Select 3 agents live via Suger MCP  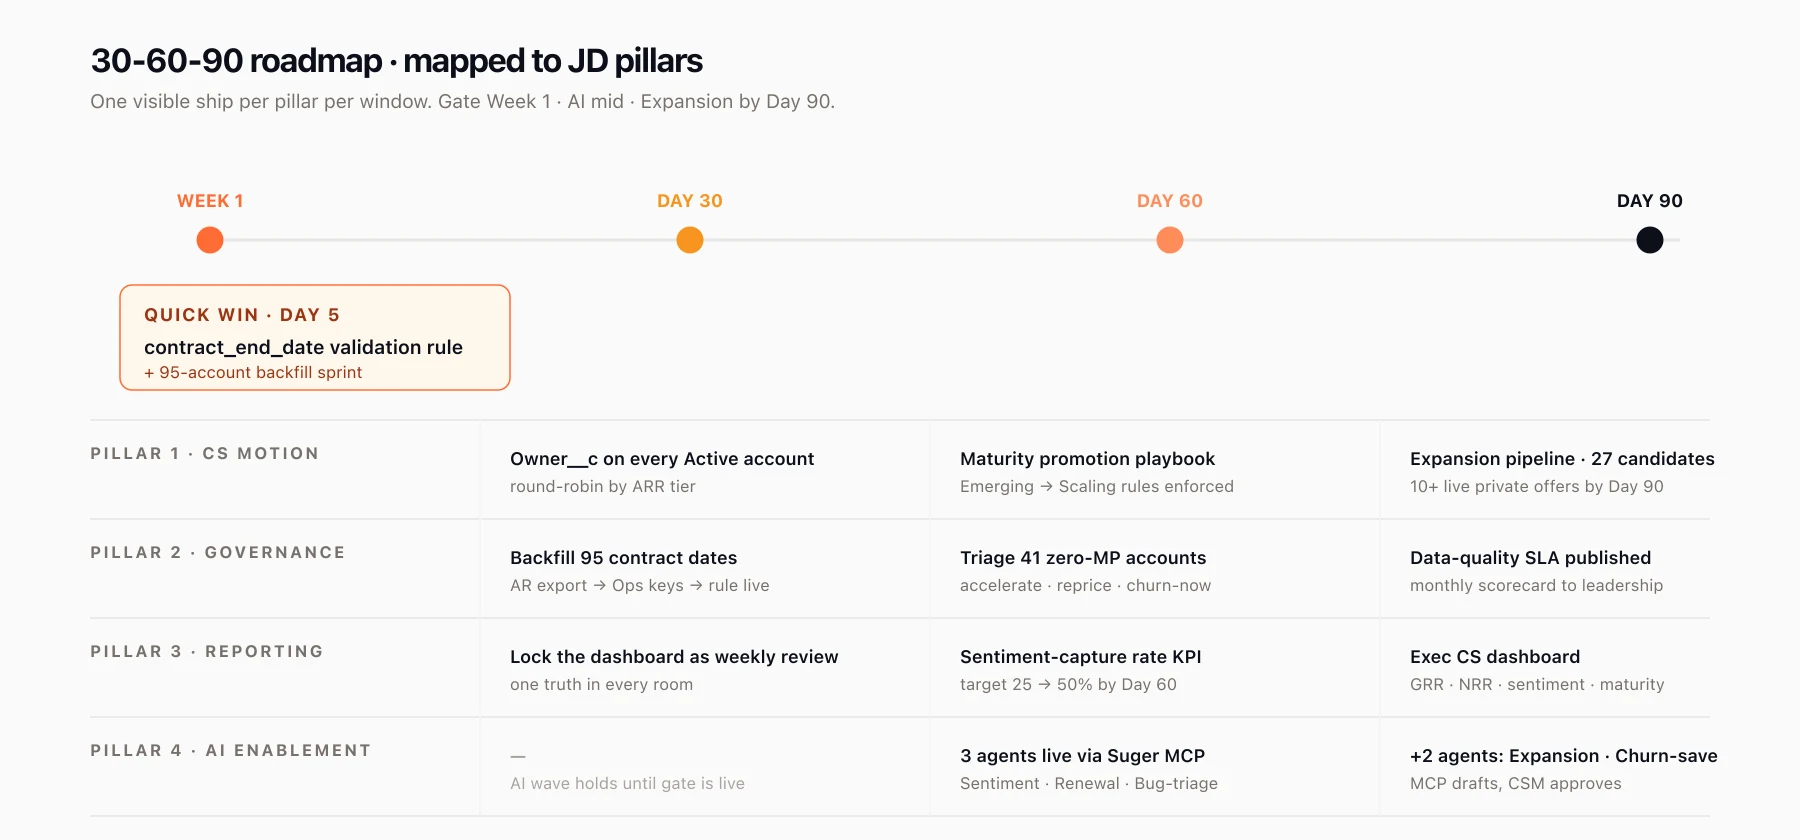tap(1082, 756)
